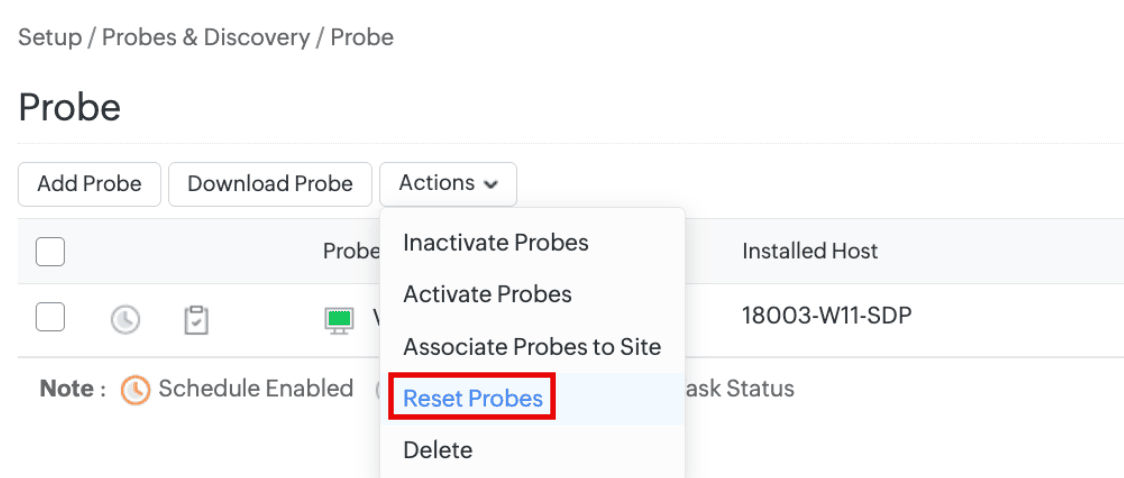Click the Add Probe button
The image size is (1124, 478).
90,184
